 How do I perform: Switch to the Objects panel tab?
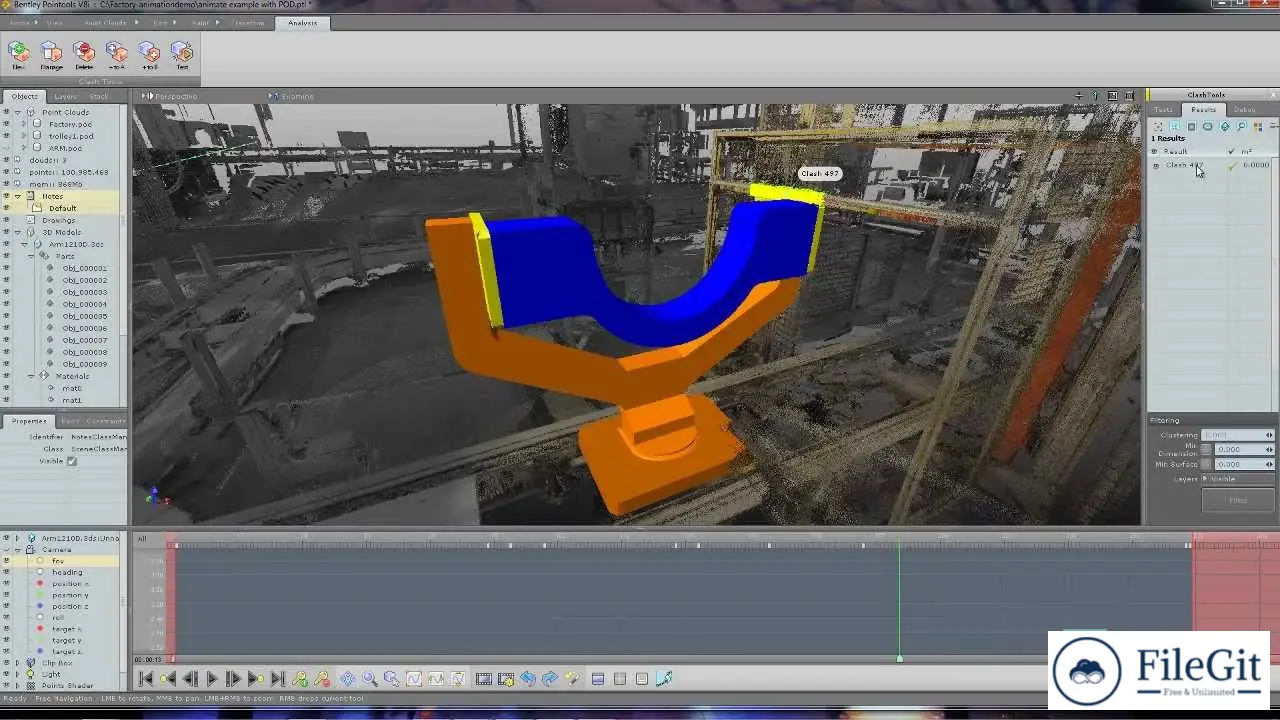[x=24, y=96]
